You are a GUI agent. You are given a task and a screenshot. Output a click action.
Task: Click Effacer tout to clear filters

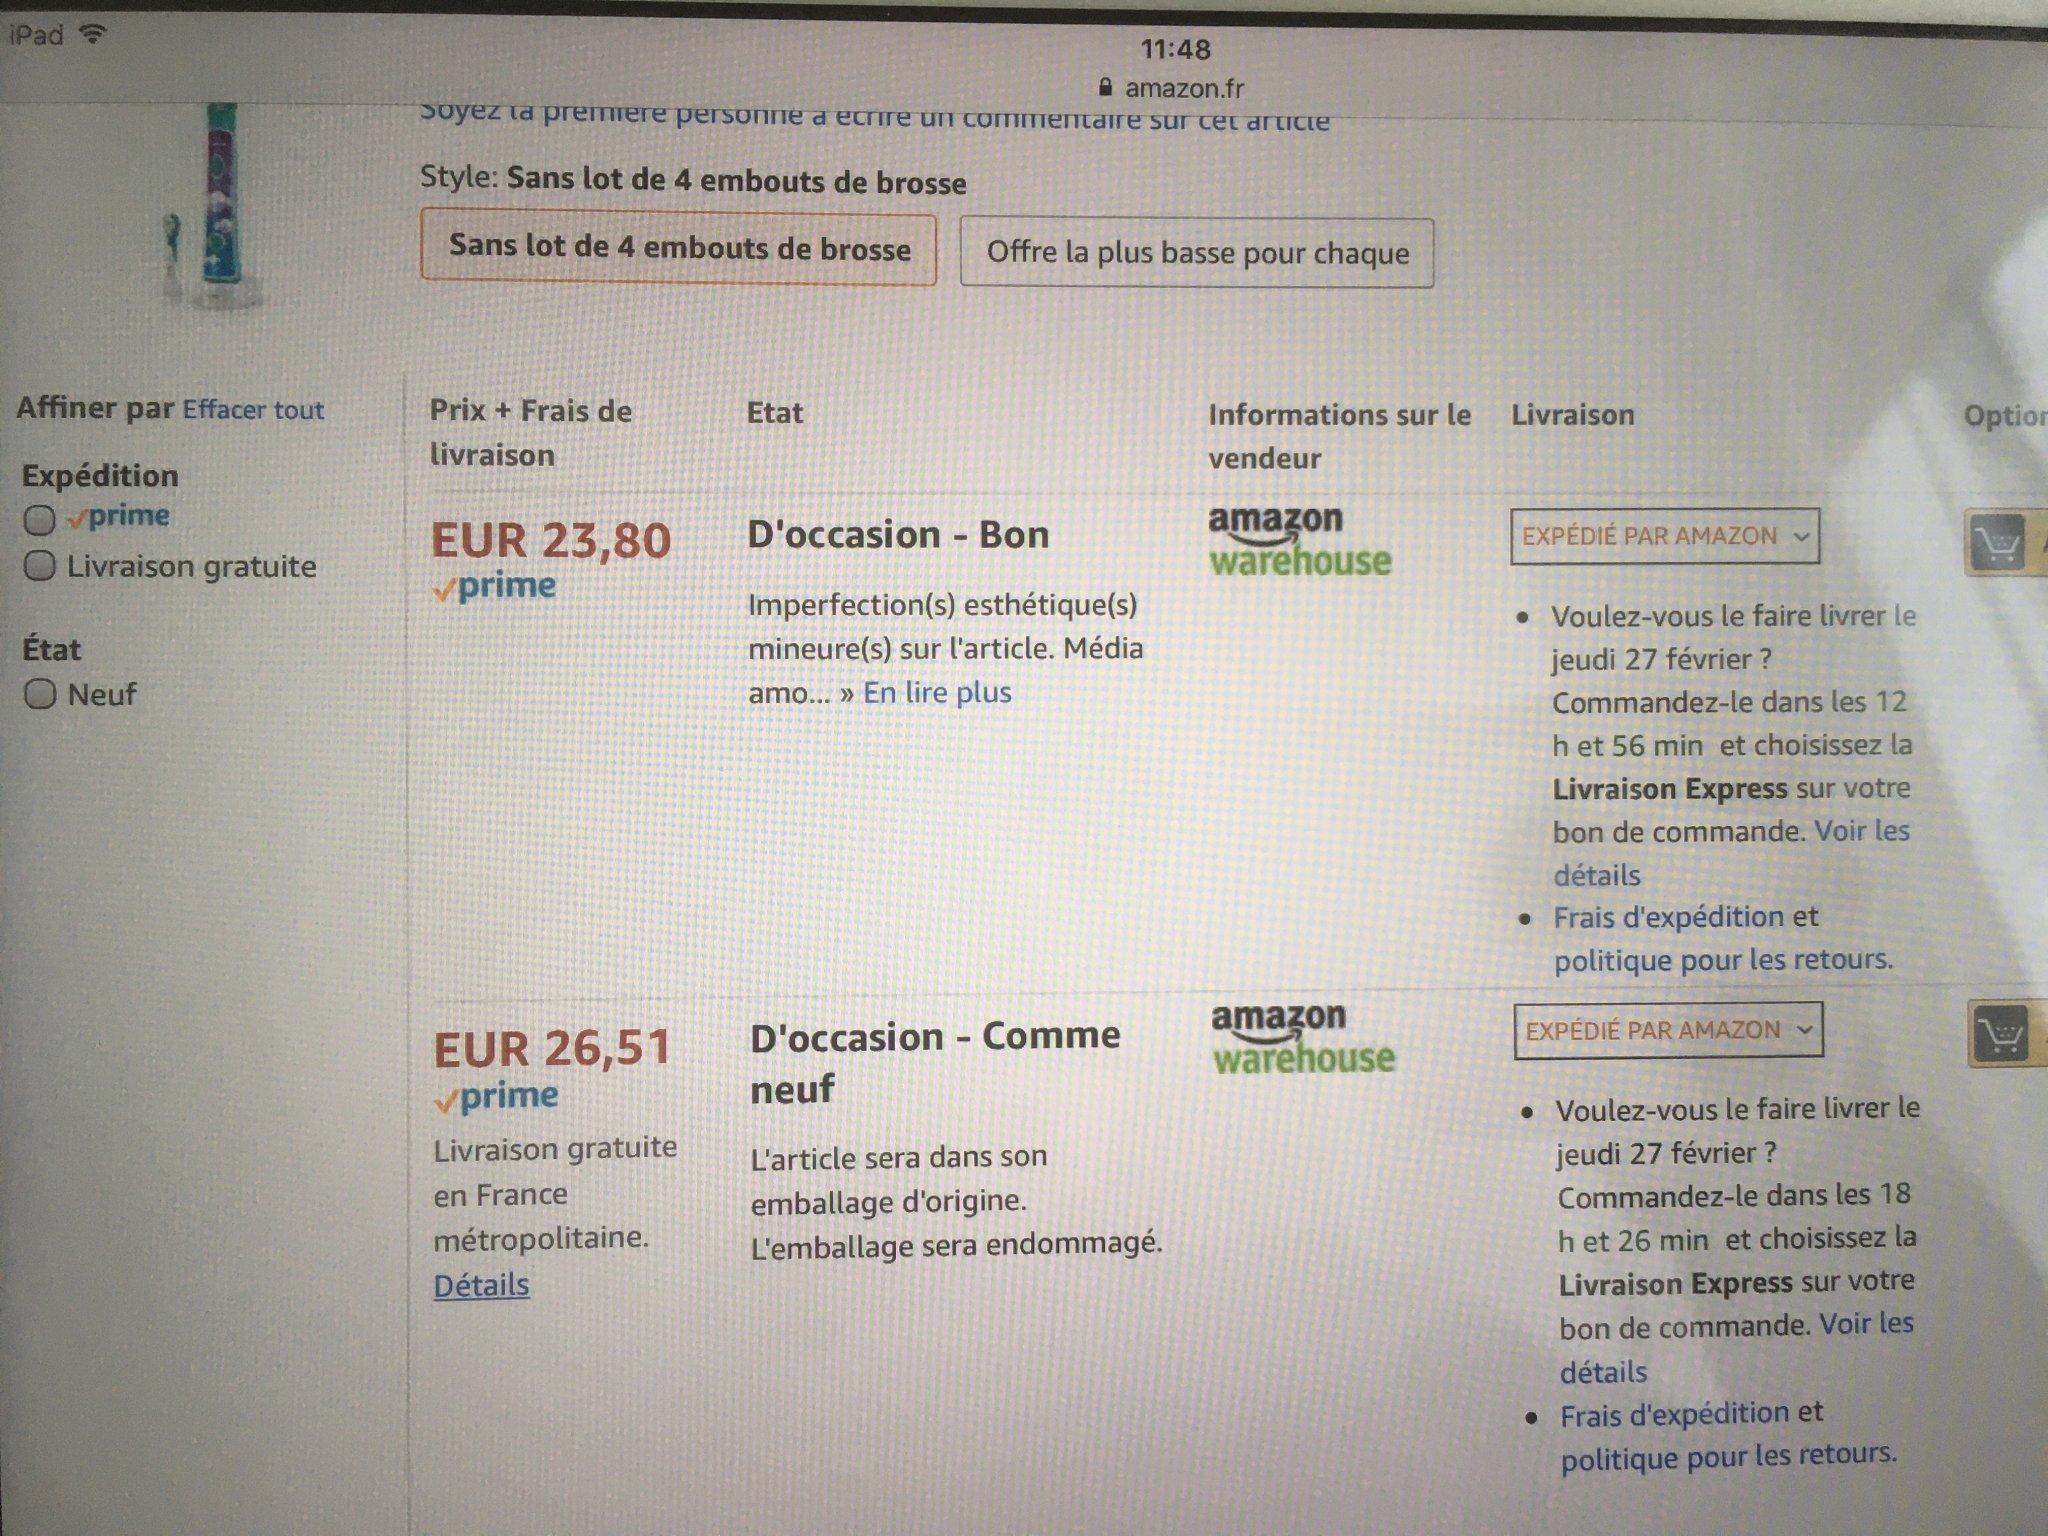[253, 410]
